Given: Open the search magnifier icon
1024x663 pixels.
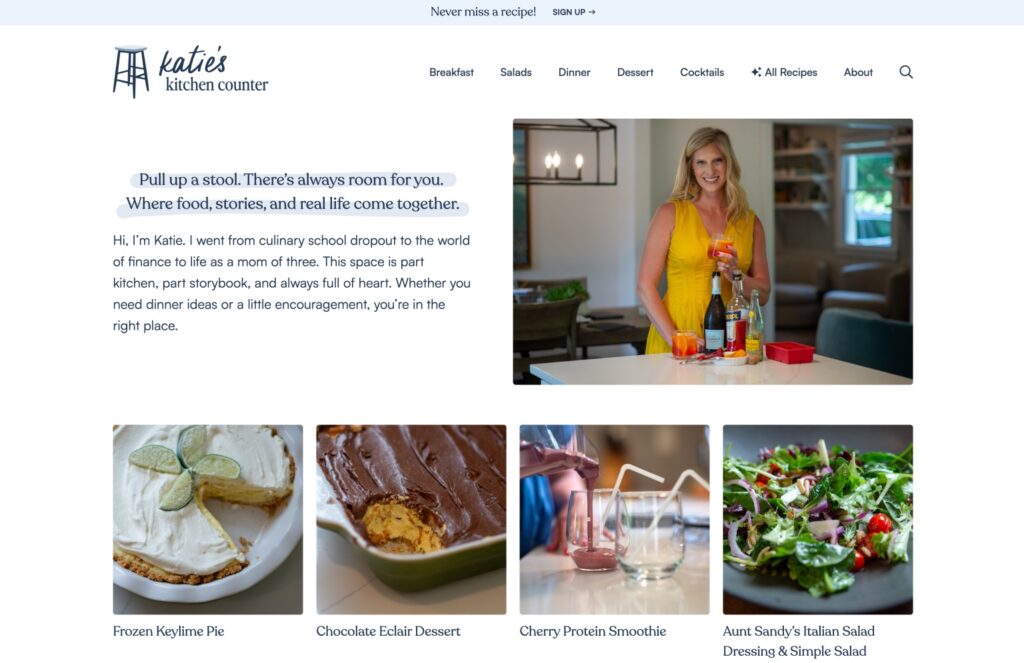Looking at the screenshot, I should pos(906,72).
